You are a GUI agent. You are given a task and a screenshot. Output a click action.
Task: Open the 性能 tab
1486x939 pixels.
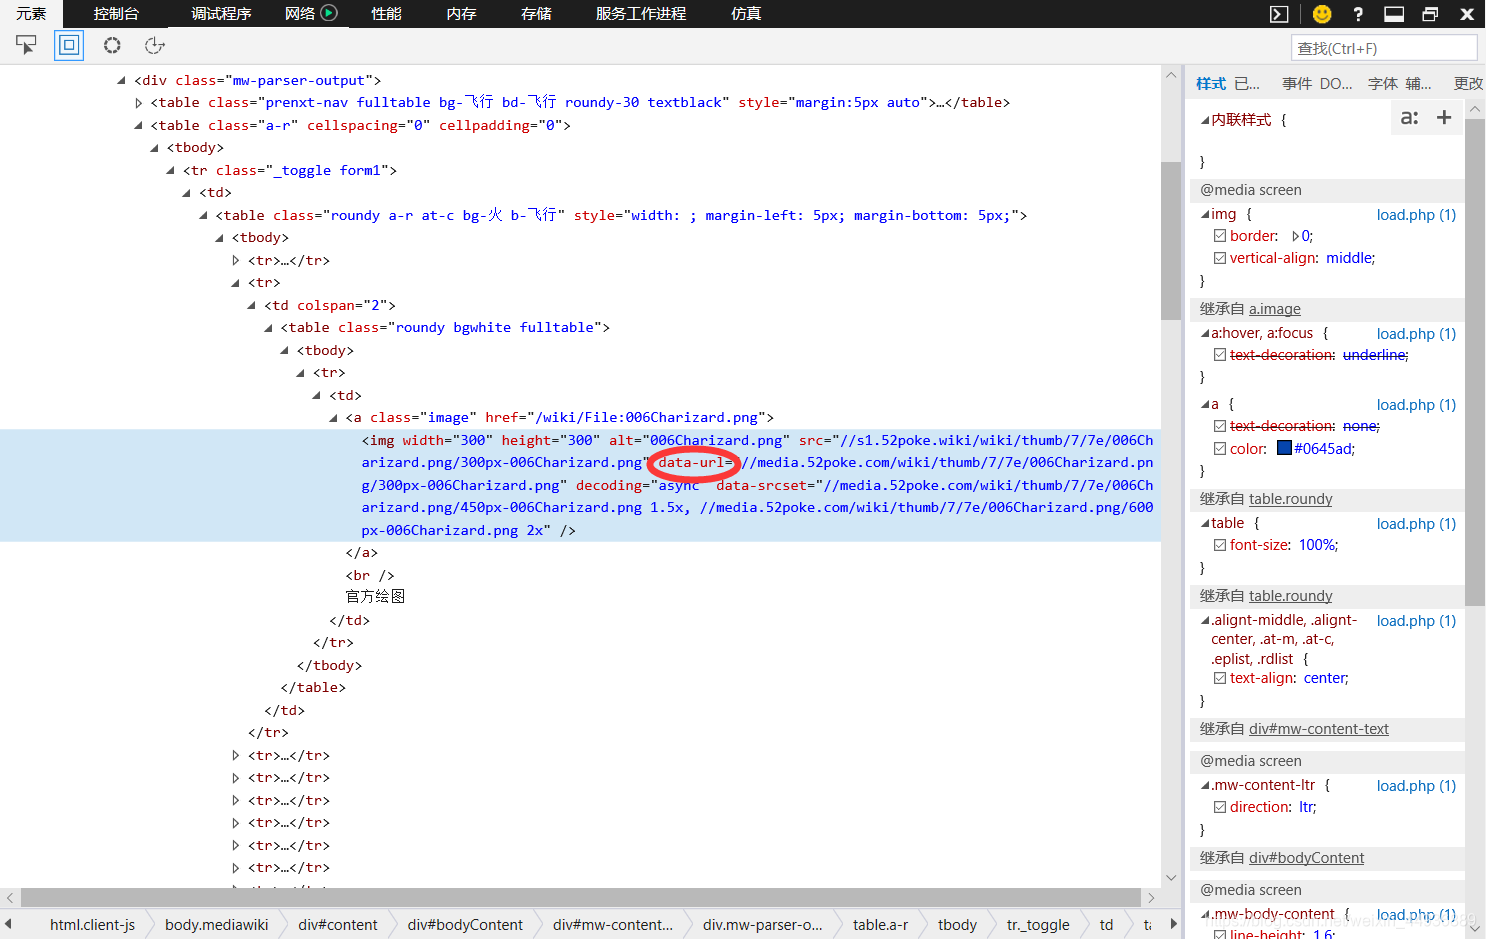(386, 14)
